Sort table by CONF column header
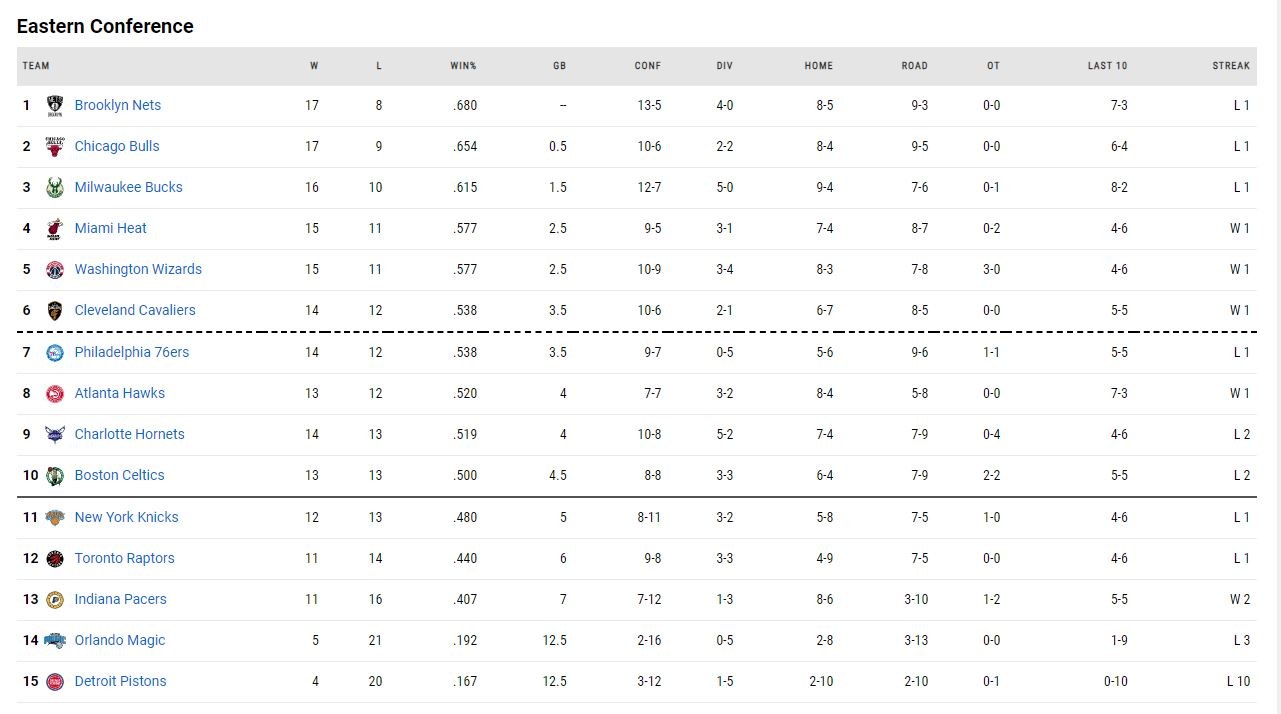 [647, 66]
